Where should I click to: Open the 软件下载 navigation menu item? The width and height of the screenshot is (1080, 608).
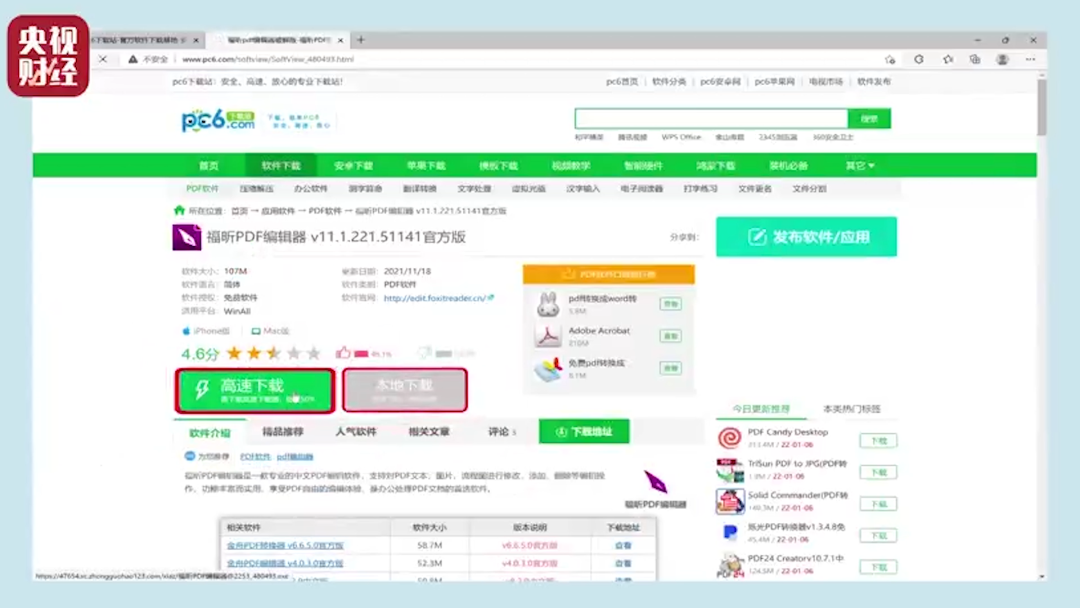pos(281,166)
